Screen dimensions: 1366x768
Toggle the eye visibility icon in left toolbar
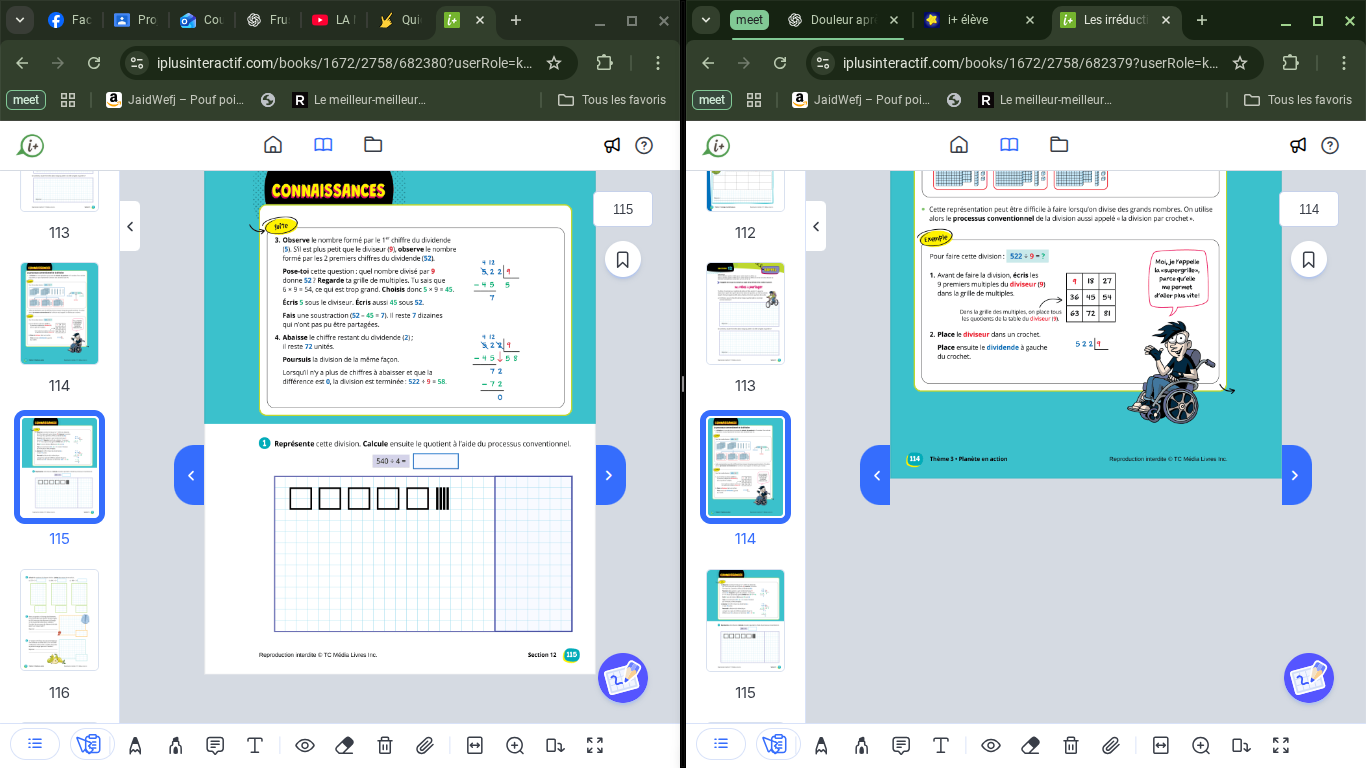(305, 745)
